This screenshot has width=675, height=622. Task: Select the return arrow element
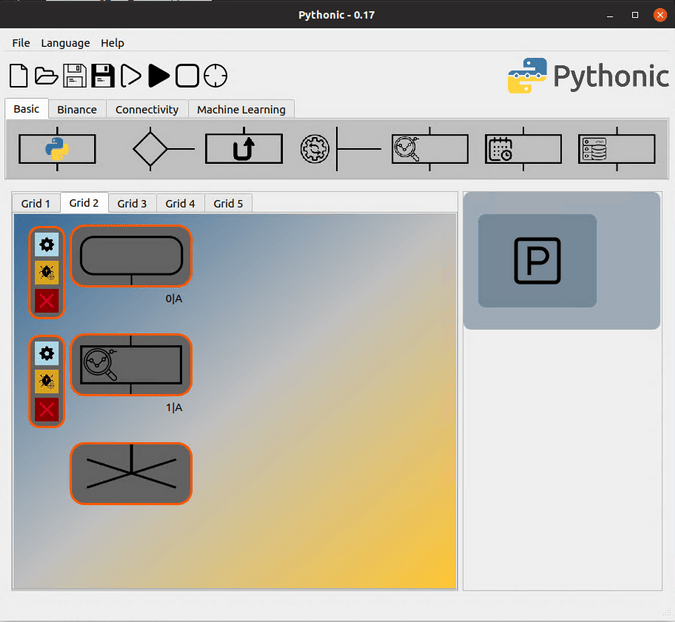pyautogui.click(x=244, y=149)
